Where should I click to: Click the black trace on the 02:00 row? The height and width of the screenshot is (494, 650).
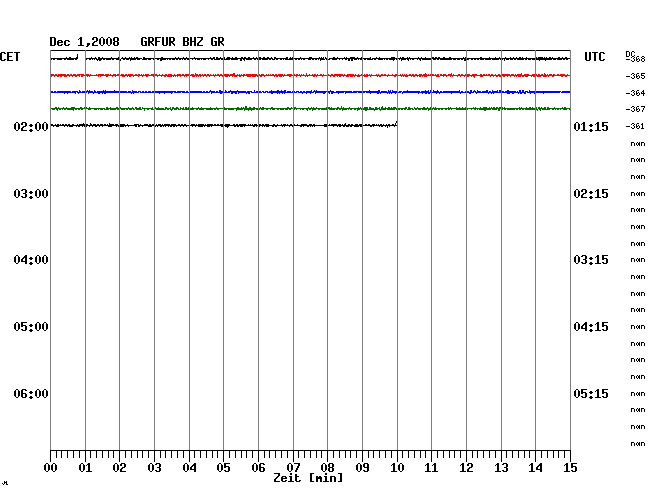pos(224,125)
